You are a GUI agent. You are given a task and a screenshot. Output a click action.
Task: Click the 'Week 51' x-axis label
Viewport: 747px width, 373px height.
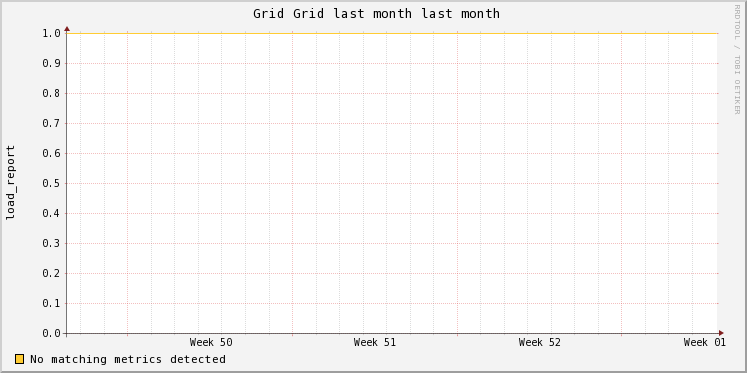(375, 342)
